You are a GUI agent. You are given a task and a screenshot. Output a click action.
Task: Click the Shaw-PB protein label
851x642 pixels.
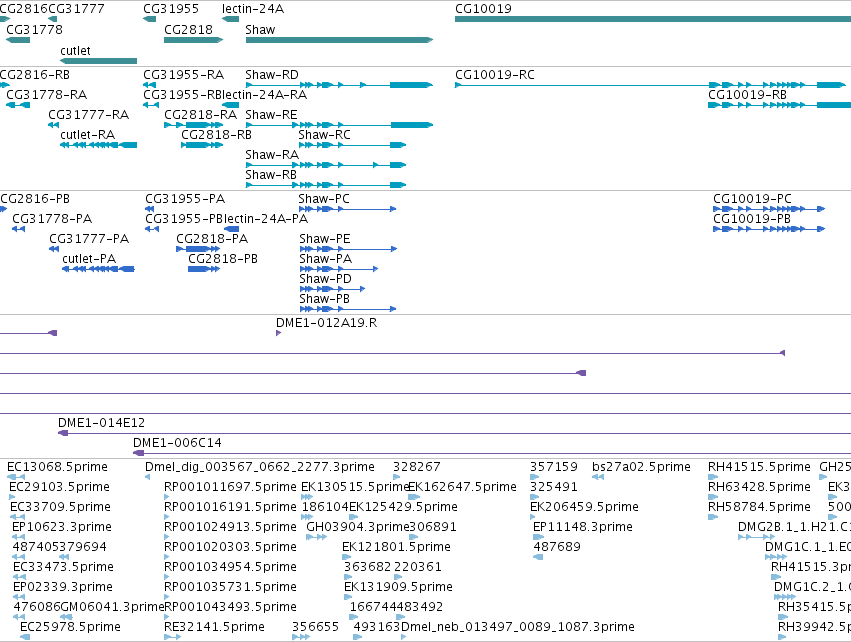324,299
